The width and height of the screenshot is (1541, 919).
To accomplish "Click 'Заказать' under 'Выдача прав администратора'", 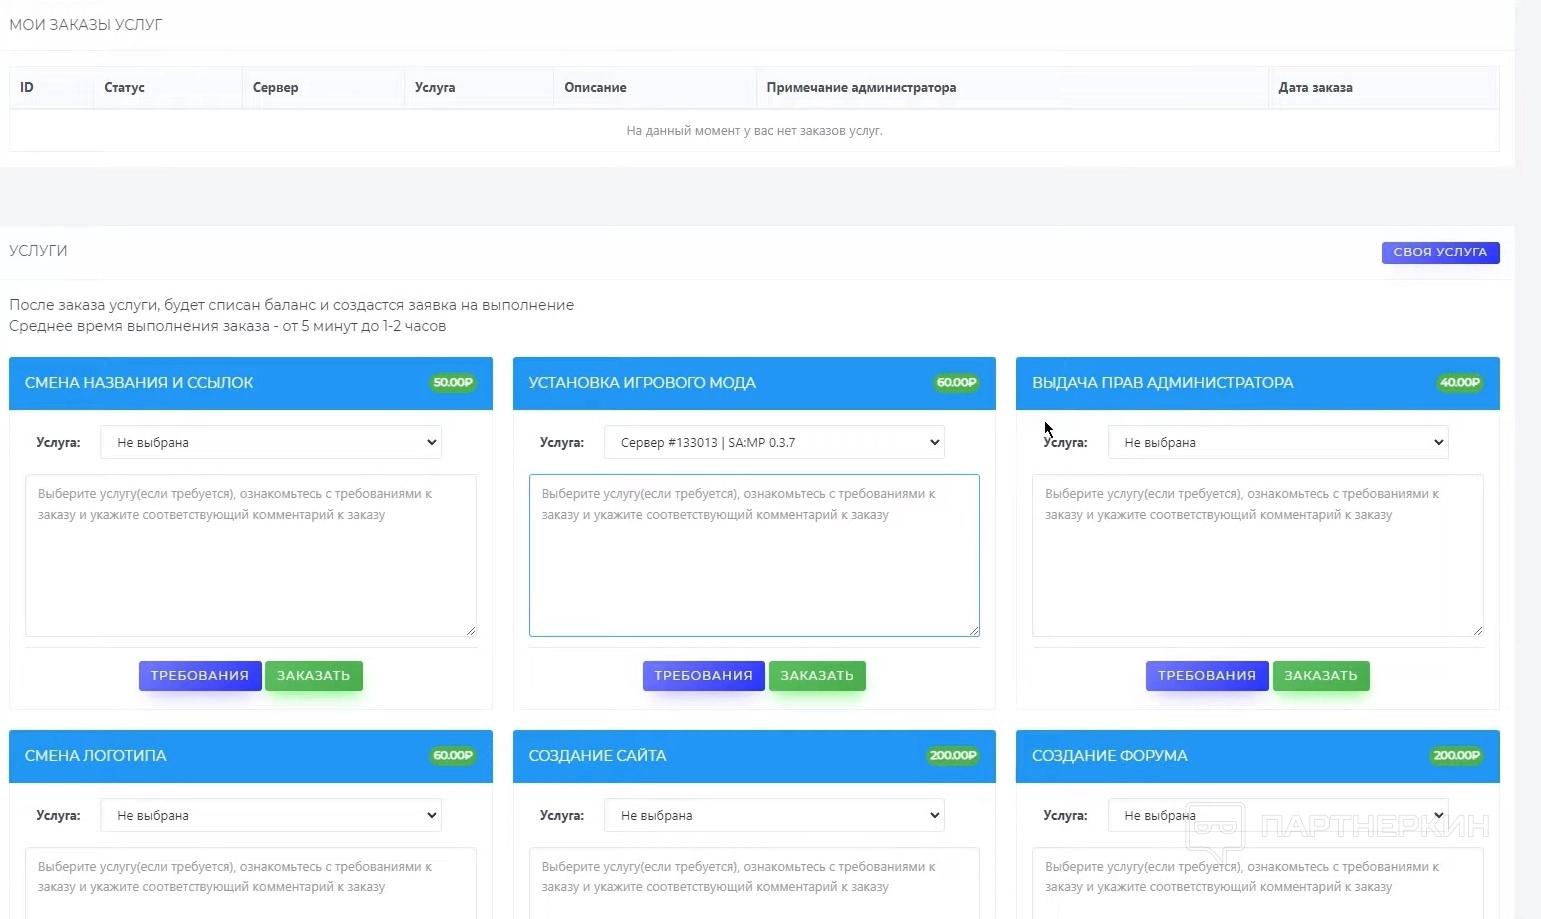I will (x=1320, y=676).
